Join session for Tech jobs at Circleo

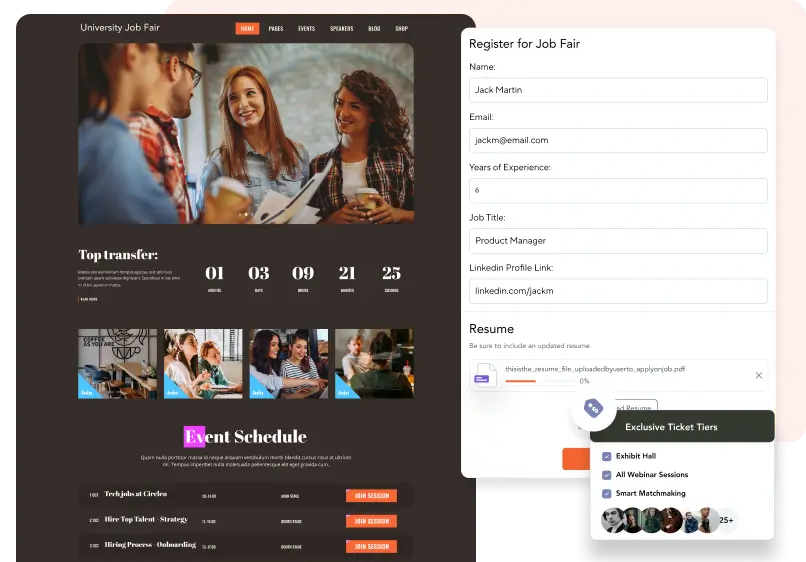pyautogui.click(x=372, y=496)
